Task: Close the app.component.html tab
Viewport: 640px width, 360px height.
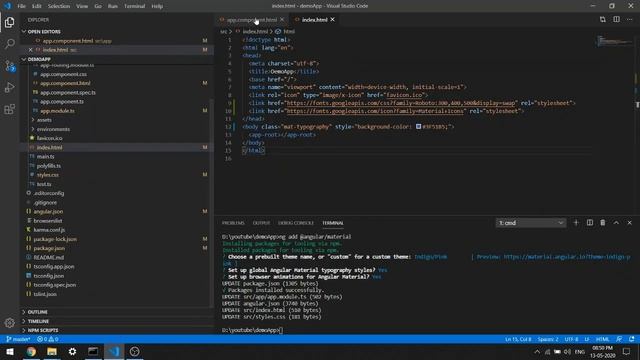Action: pyautogui.click(x=282, y=20)
